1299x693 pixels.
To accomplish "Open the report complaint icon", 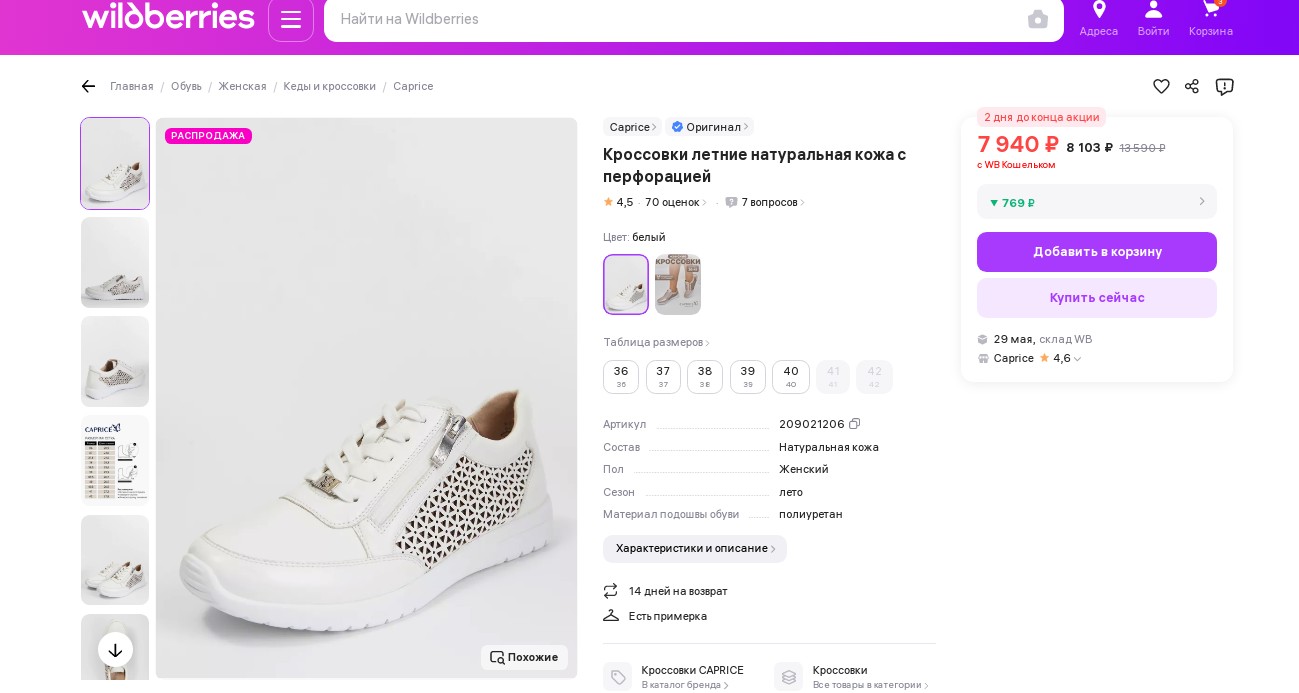I will pyautogui.click(x=1224, y=86).
